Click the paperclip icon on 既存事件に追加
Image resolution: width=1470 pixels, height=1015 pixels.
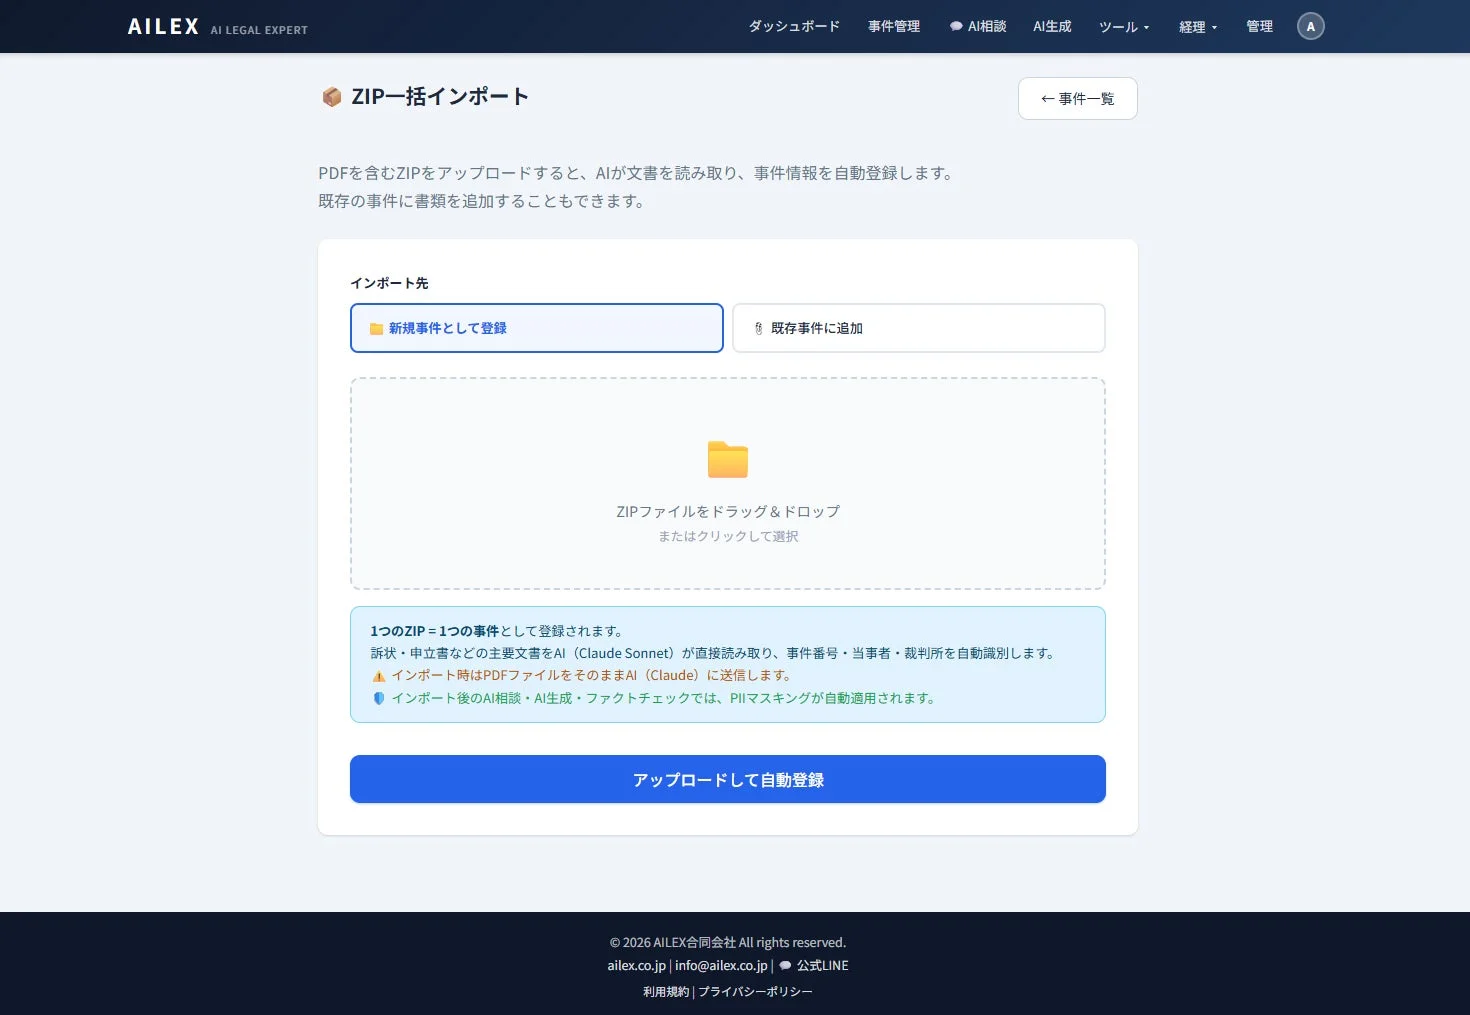[757, 327]
